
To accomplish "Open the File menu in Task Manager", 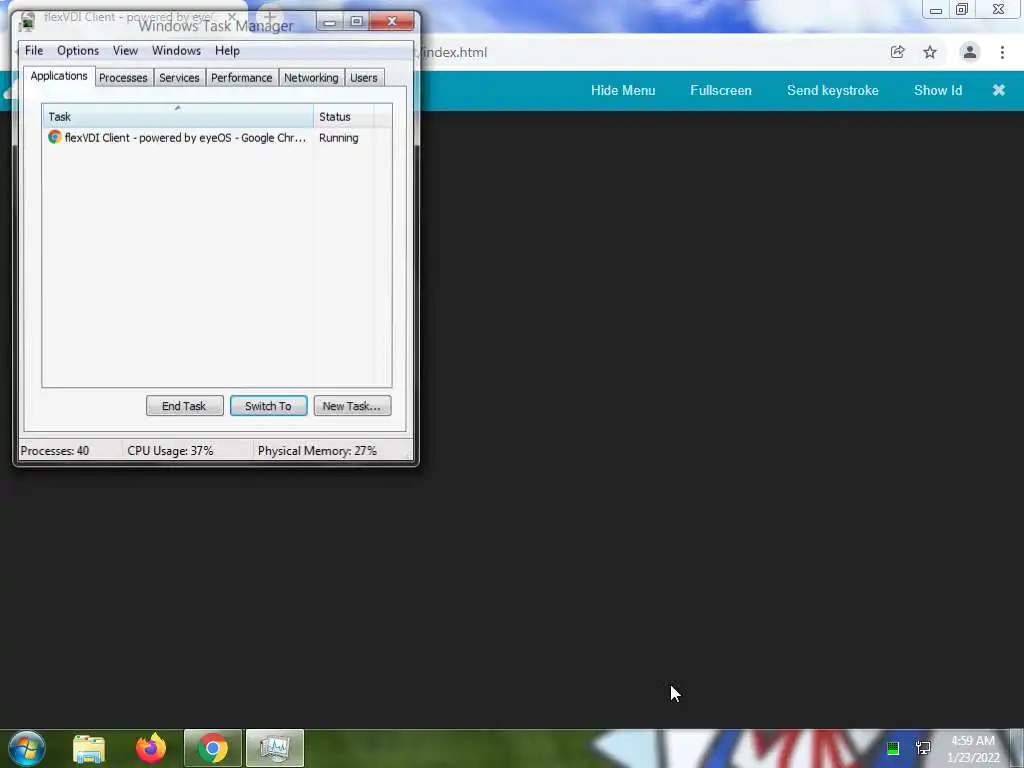I will point(34,50).
